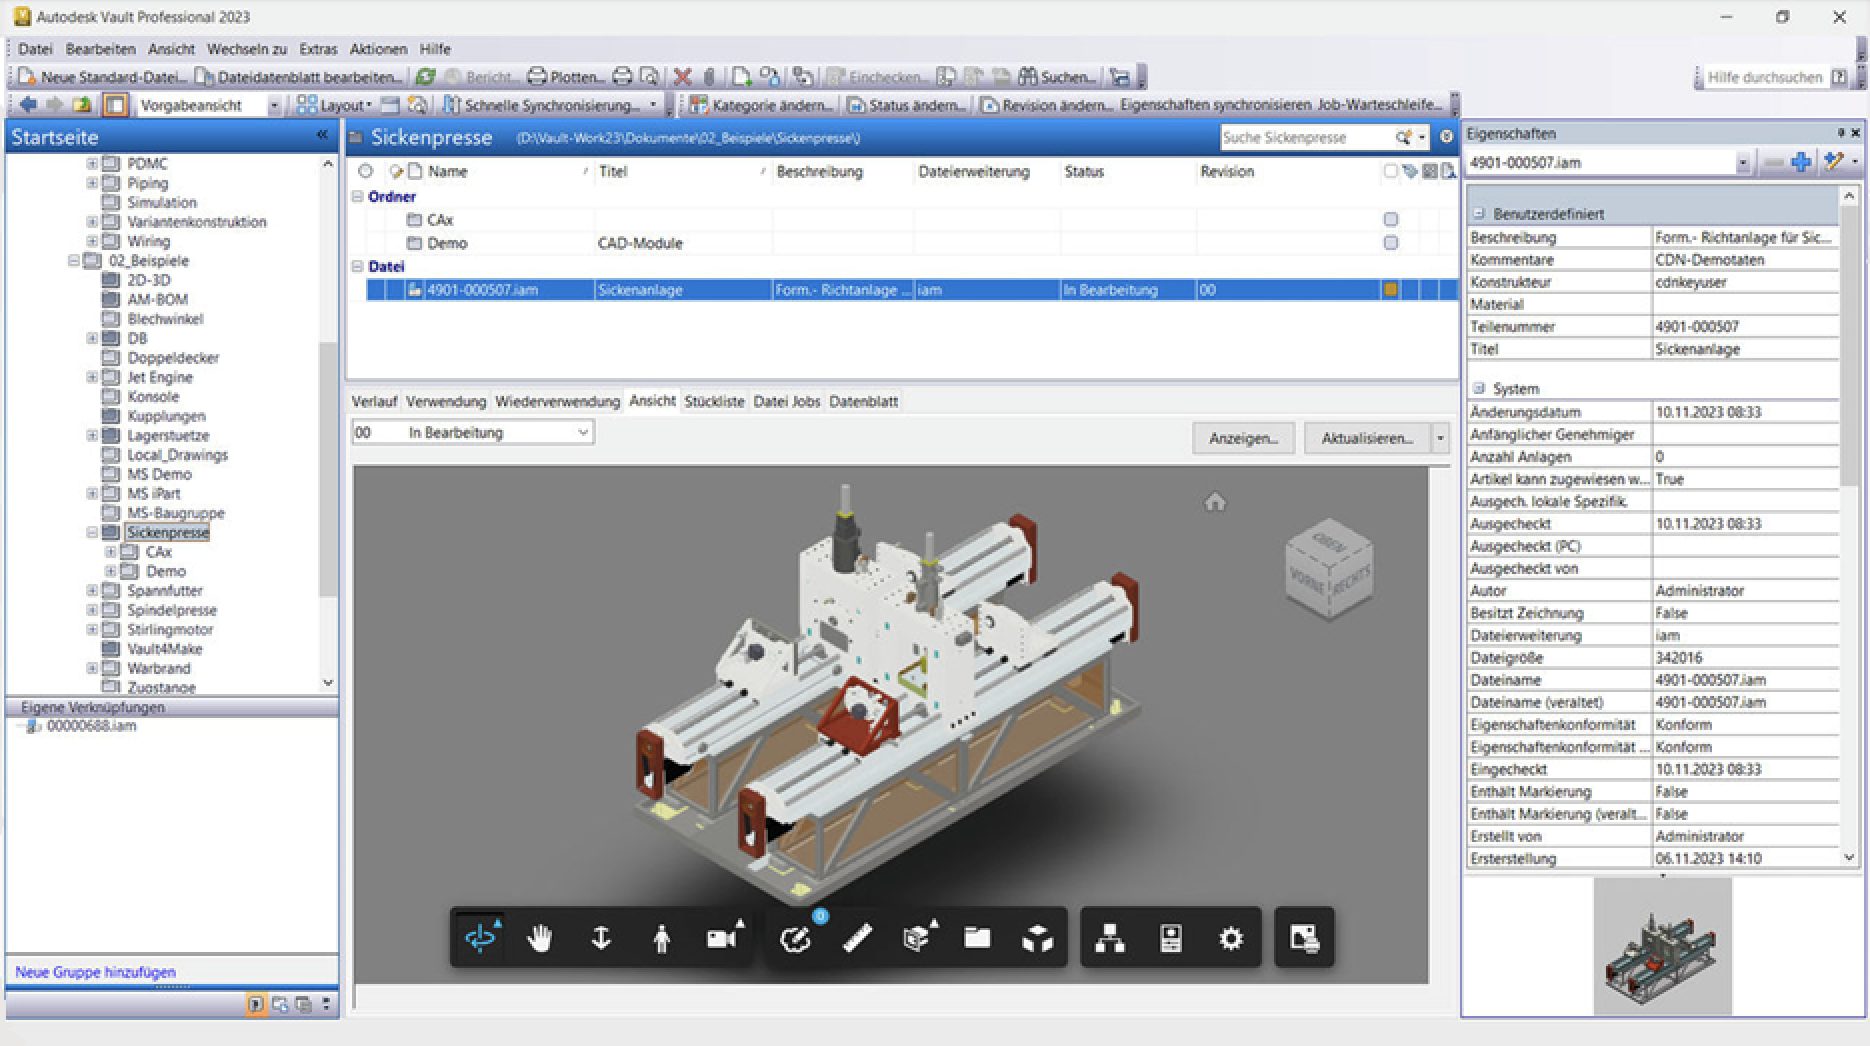This screenshot has height=1046, width=1870.
Task: Switch to the Verlauf tab
Action: tap(374, 401)
